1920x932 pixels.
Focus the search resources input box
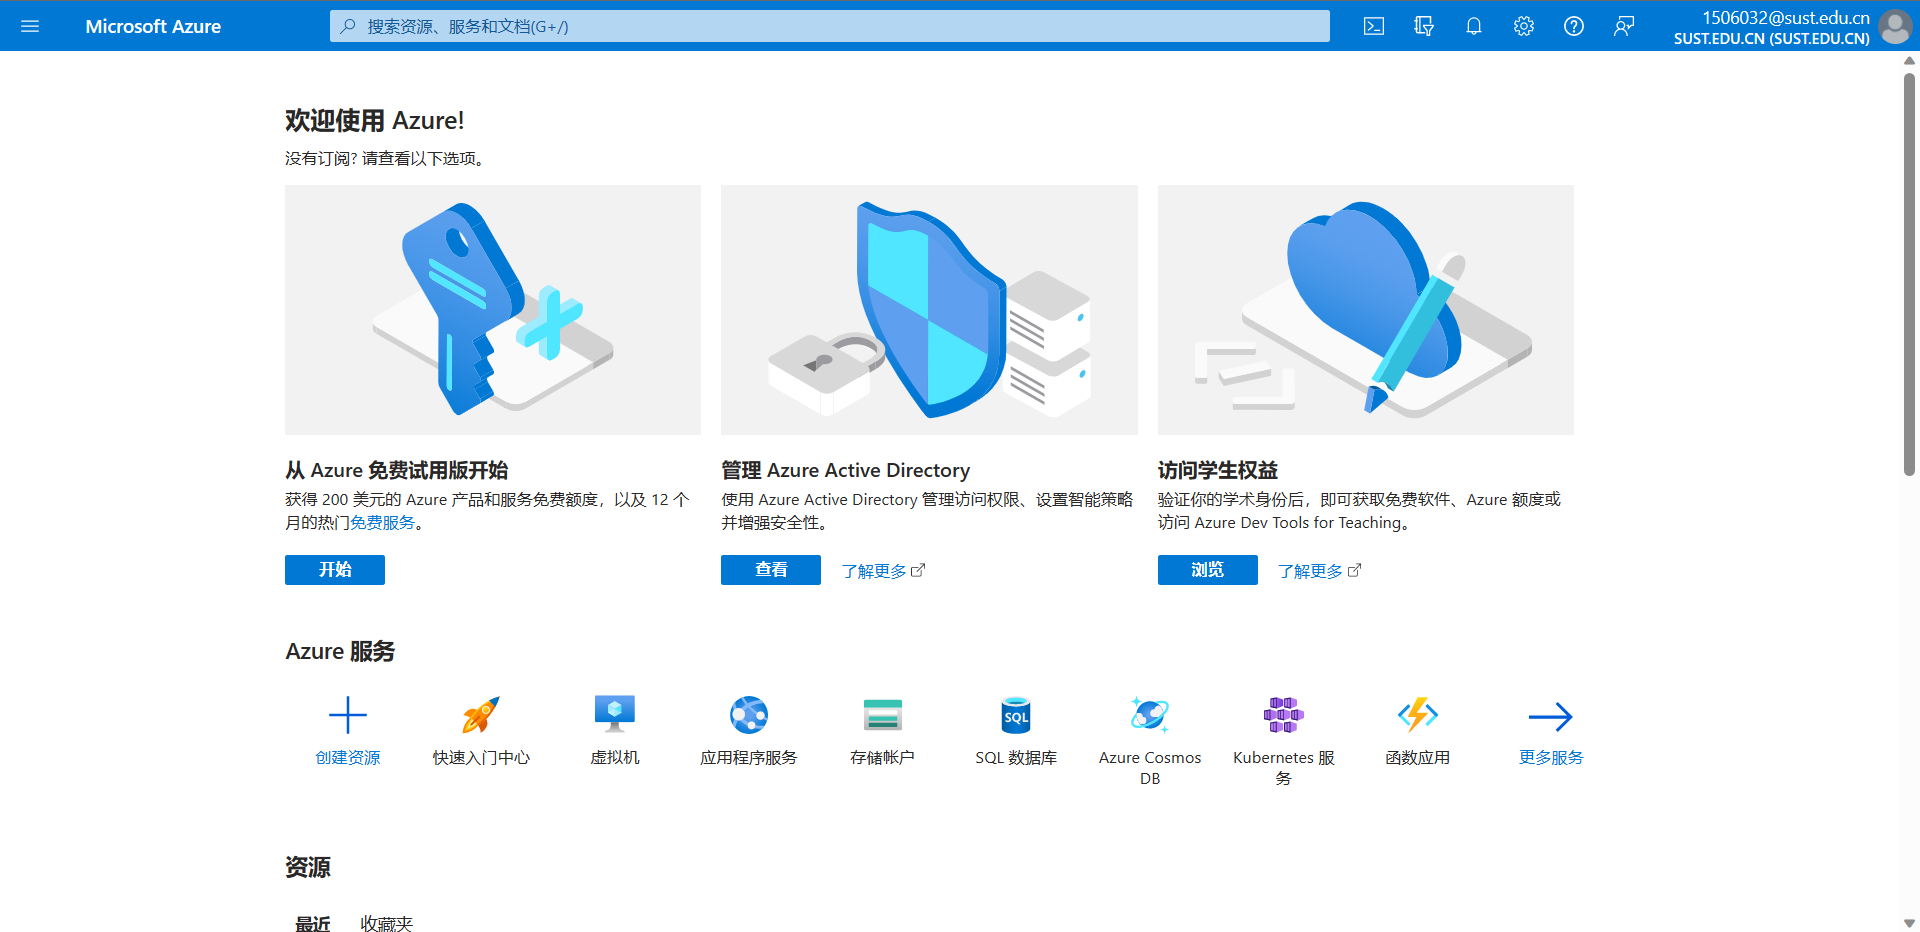tap(830, 26)
